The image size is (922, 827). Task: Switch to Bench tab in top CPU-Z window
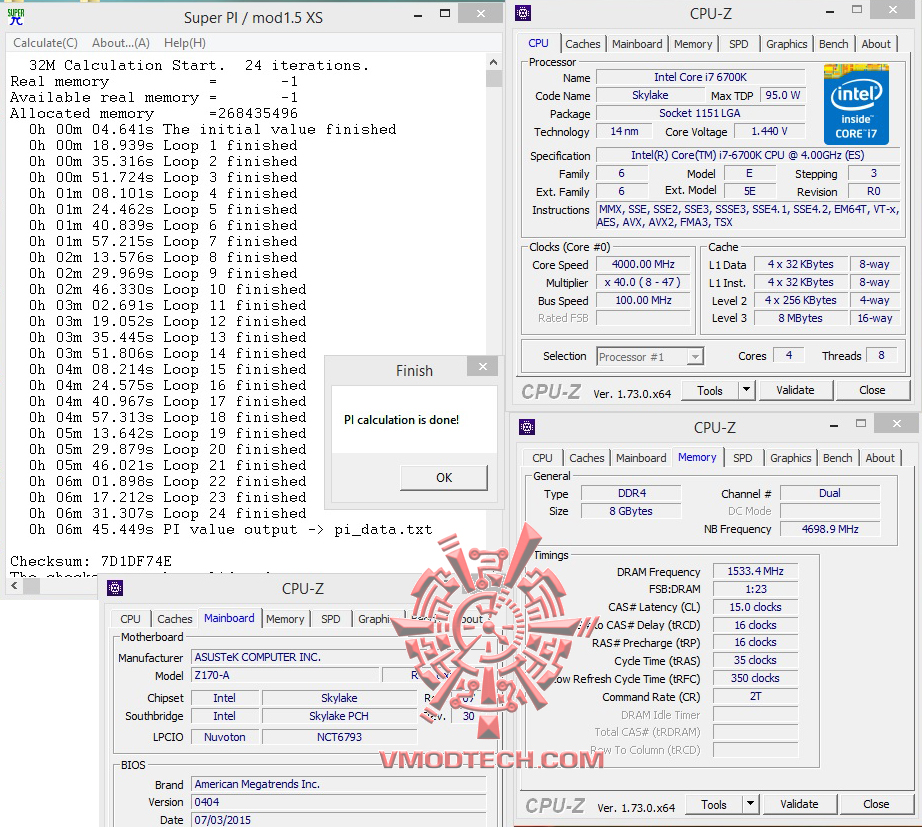(833, 44)
